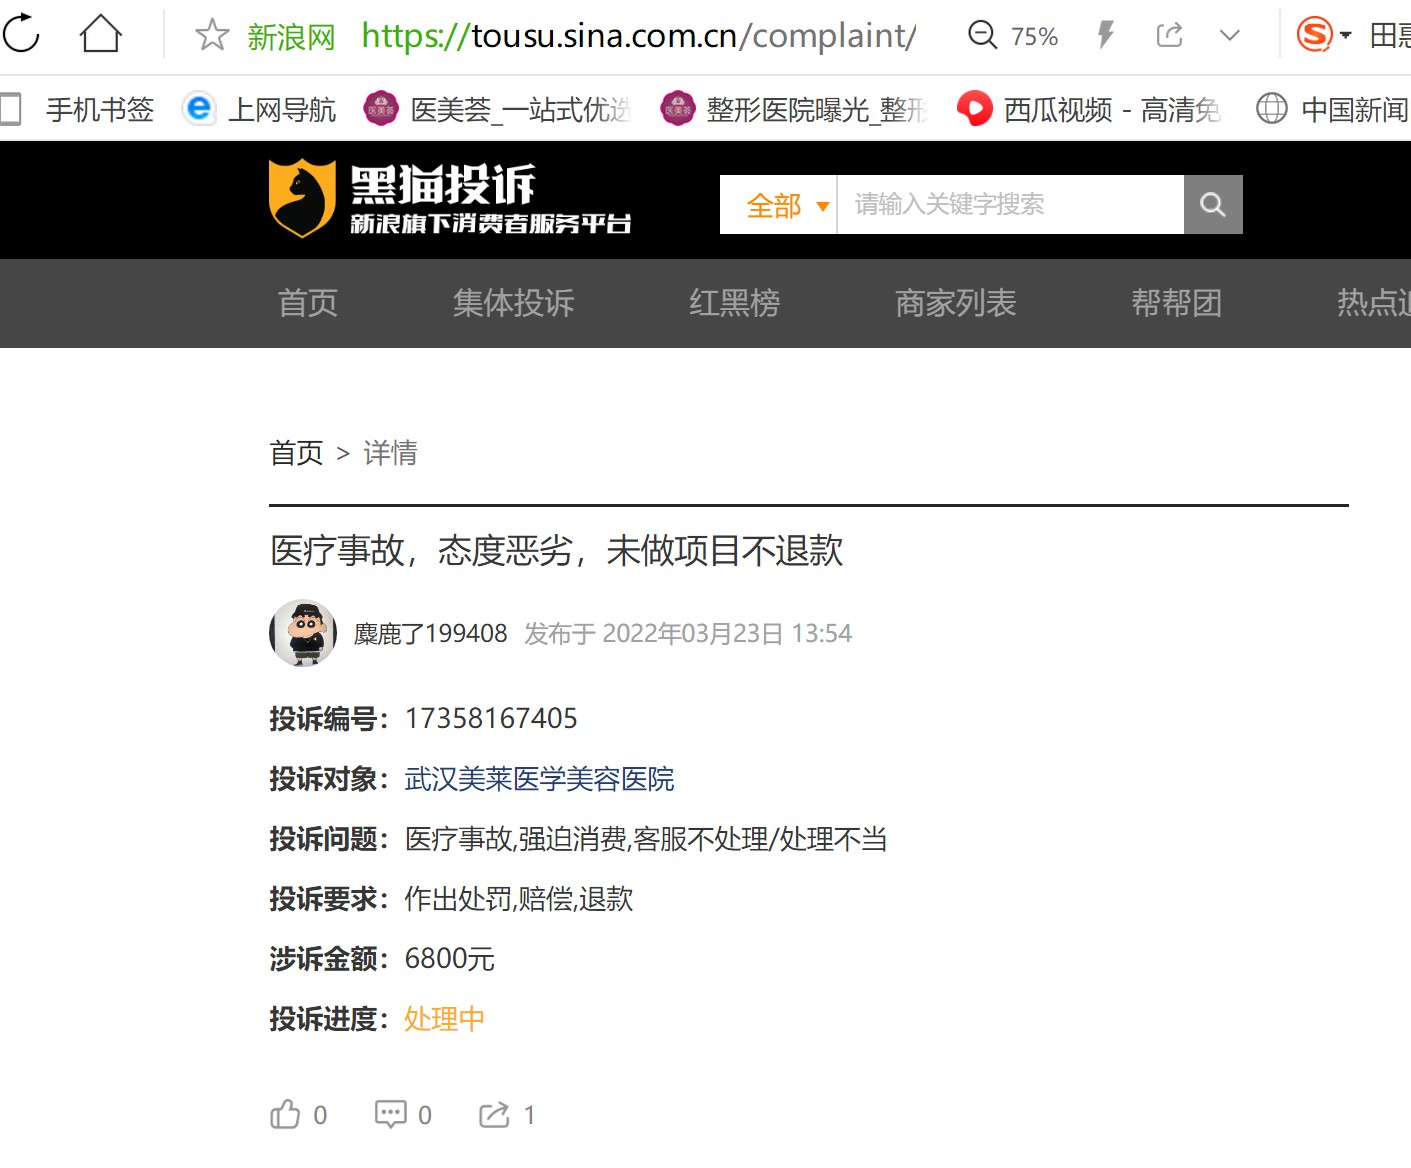Open the 武汉美莱医学美容医院 merchant link
Screen dimensions: 1411x1168
point(540,779)
